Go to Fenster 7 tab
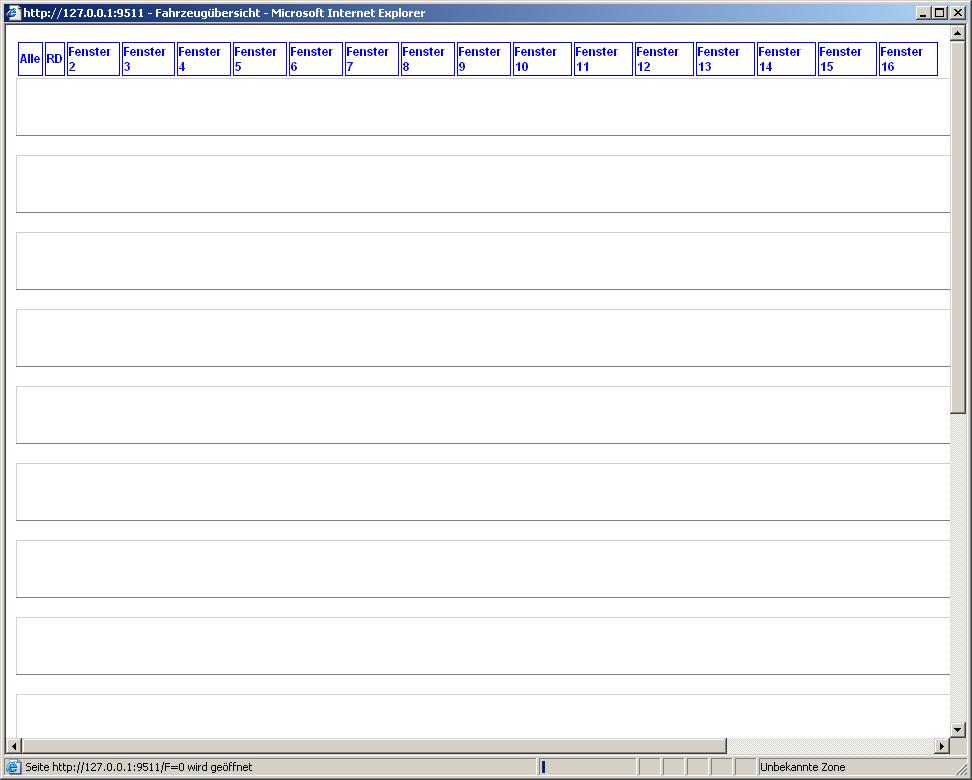972x780 pixels. (368, 59)
